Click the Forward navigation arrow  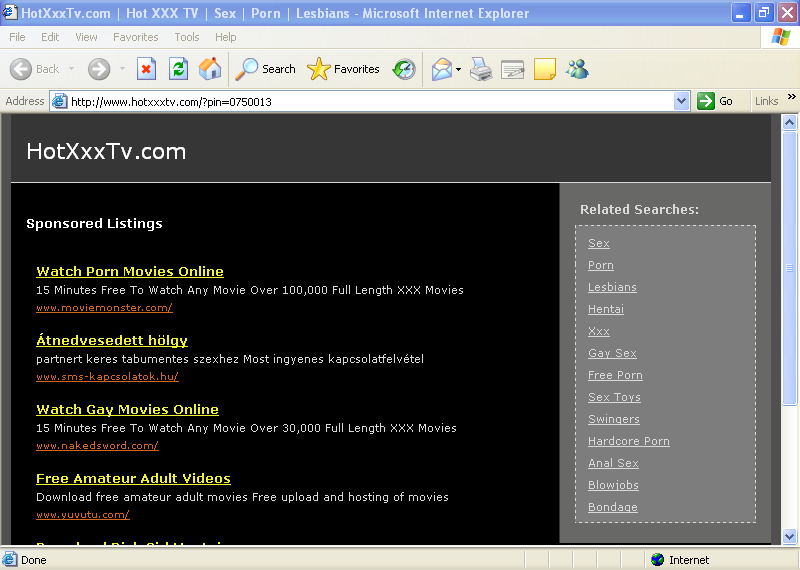click(98, 69)
